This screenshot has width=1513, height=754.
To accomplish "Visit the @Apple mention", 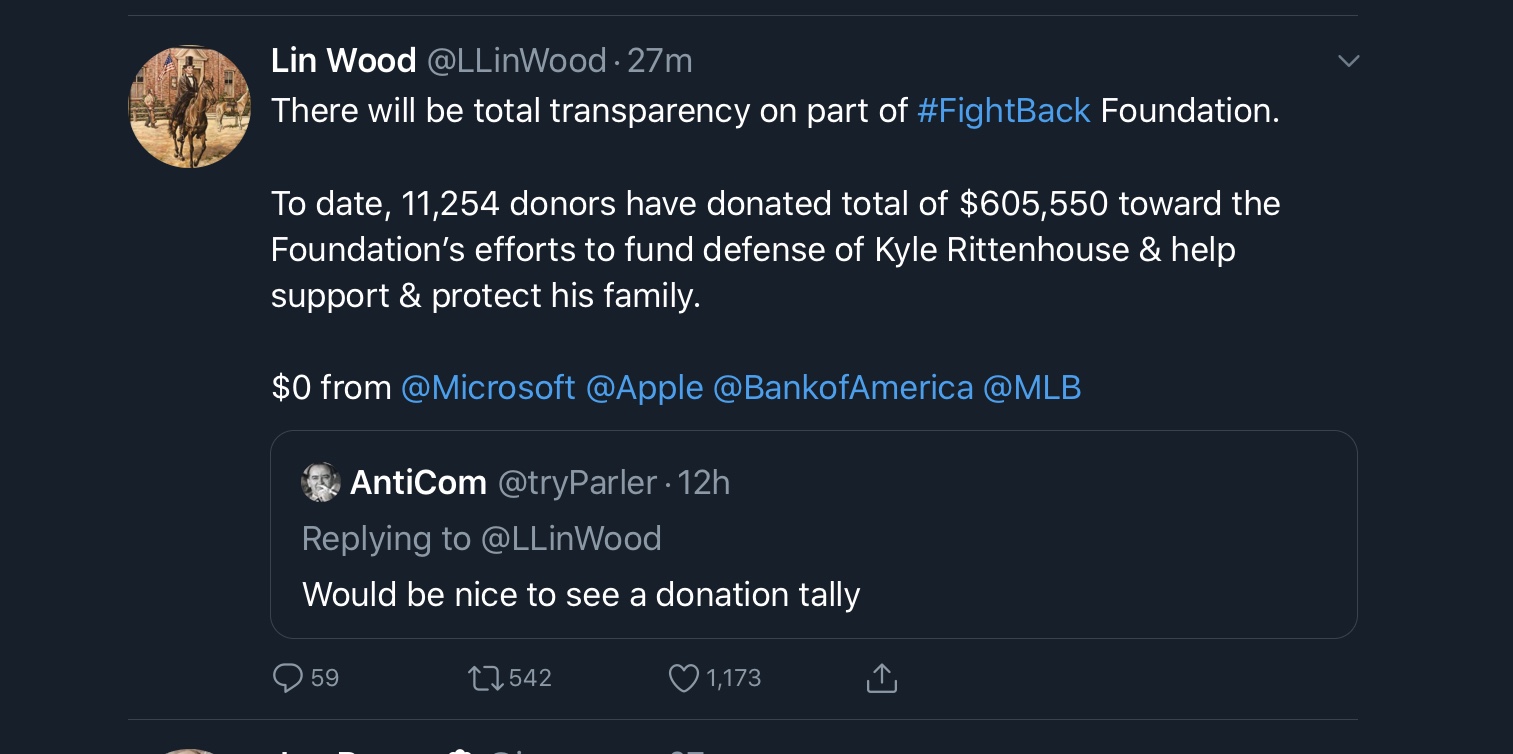I will pyautogui.click(x=644, y=388).
